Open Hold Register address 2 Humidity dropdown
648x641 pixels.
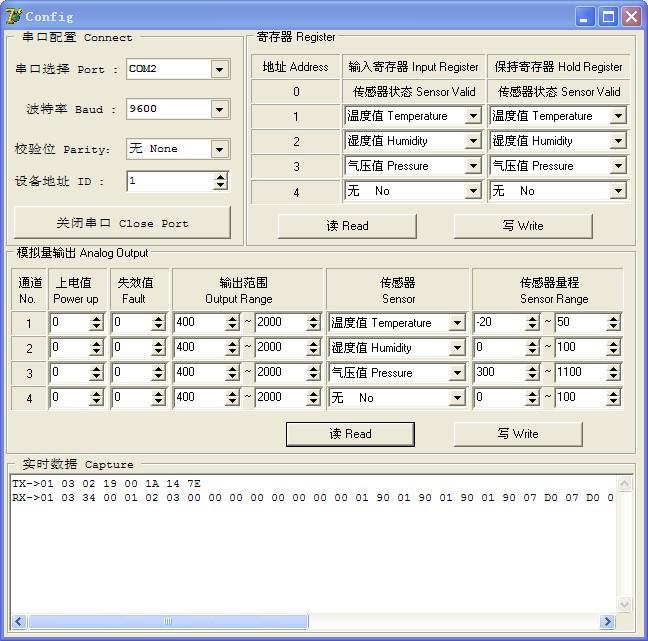618,141
